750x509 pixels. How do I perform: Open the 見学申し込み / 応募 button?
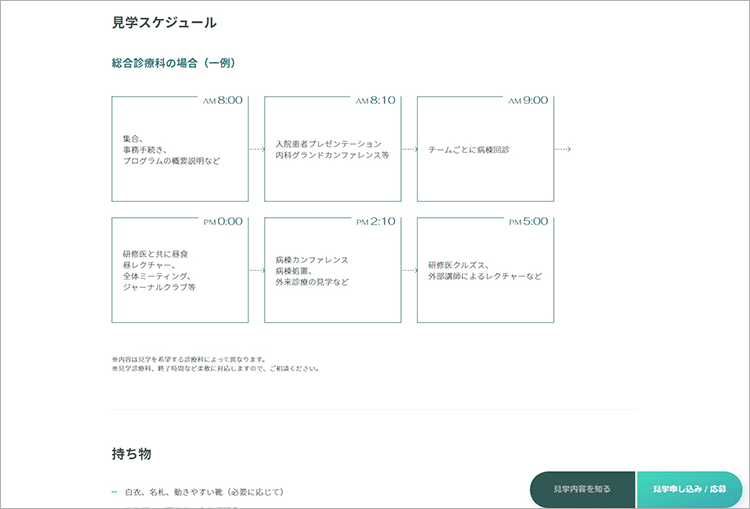coord(689,489)
